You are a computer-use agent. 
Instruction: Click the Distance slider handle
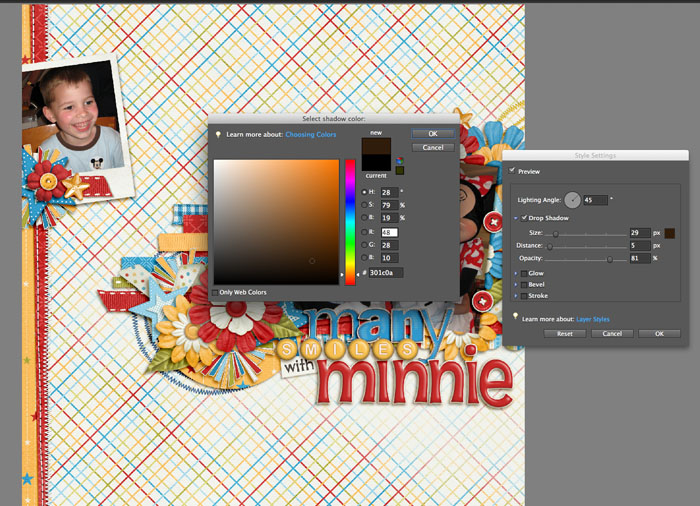point(550,247)
